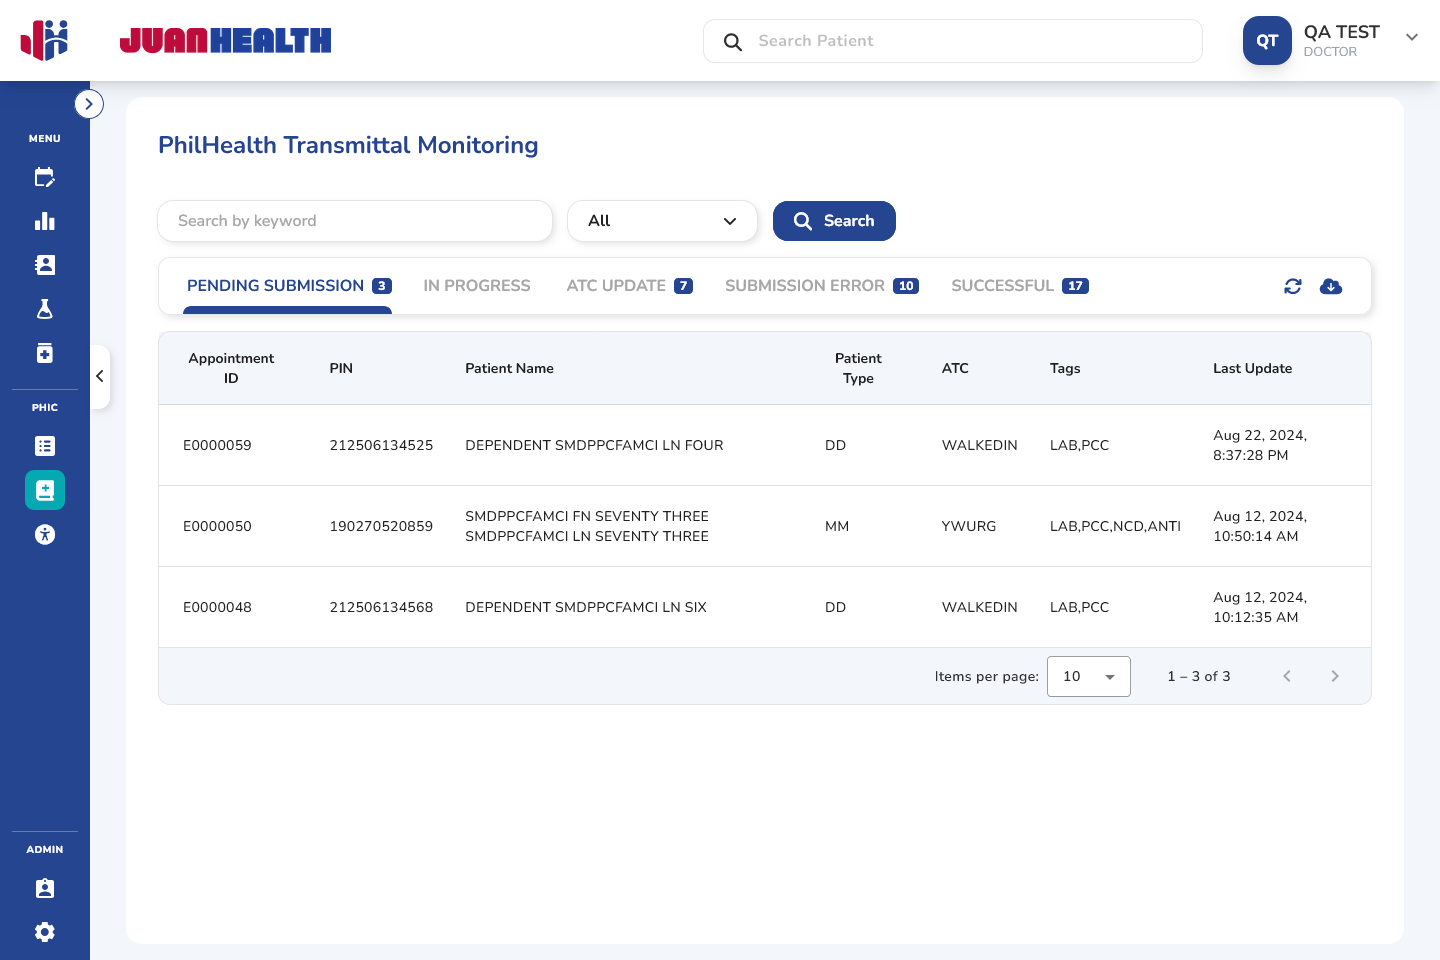1440x960 pixels.
Task: Download transmittals via cloud icon
Action: (1331, 286)
